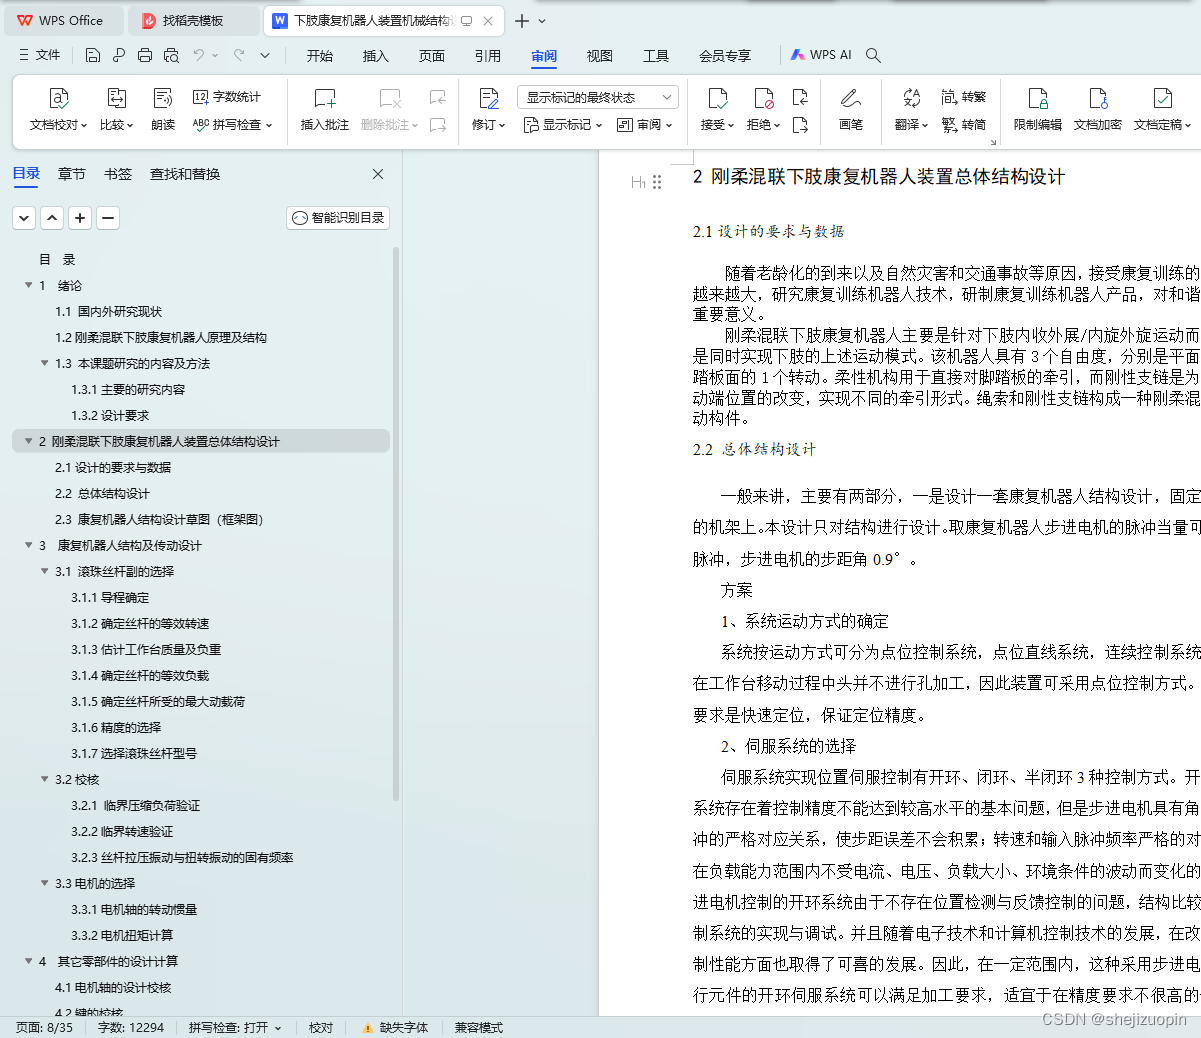Expand quick access toolbar customization arrow
The height and width of the screenshot is (1038, 1201).
pyautogui.click(x=265, y=55)
